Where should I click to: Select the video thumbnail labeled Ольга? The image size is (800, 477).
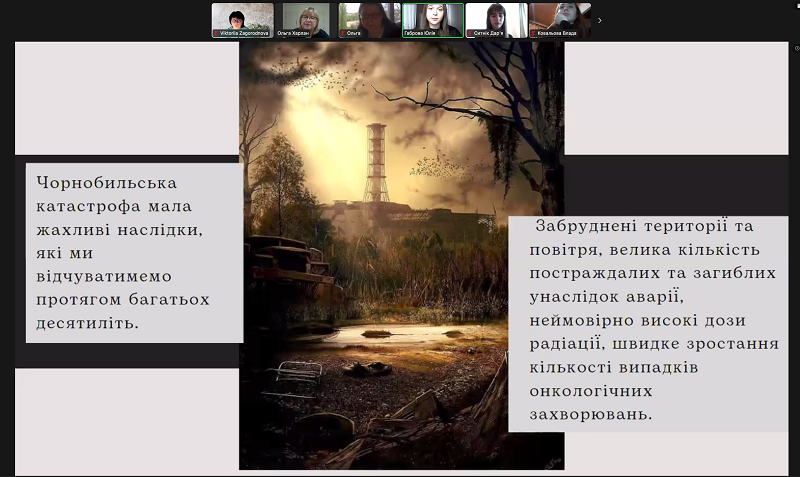click(x=369, y=20)
